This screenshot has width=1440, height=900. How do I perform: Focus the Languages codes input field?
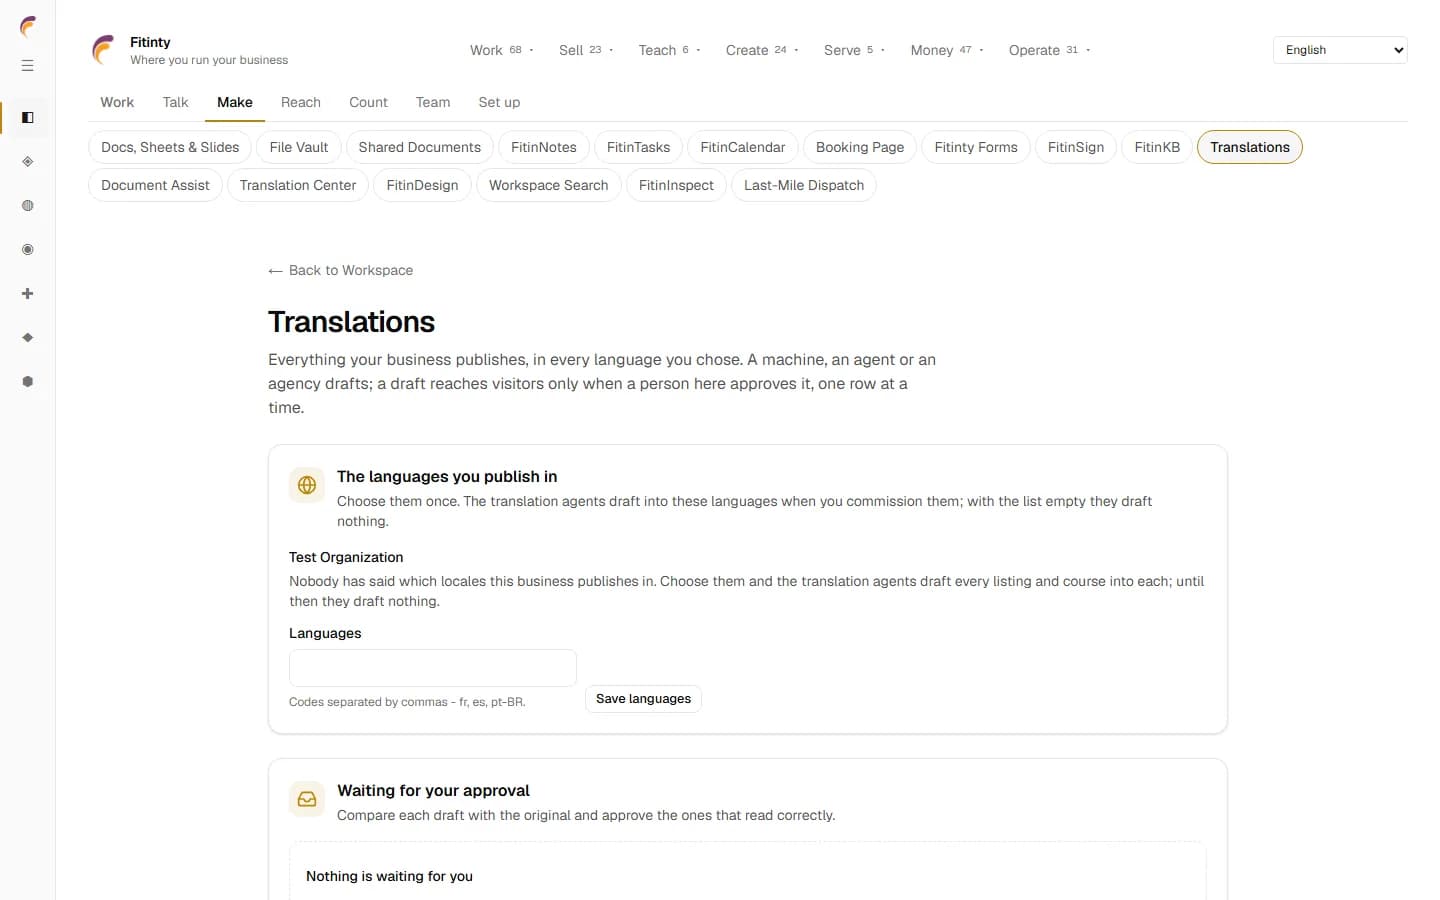coord(433,668)
